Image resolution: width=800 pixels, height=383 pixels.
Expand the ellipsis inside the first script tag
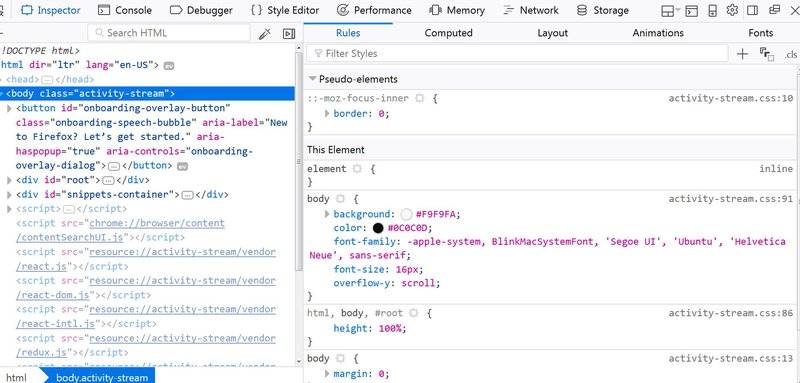tap(68, 209)
